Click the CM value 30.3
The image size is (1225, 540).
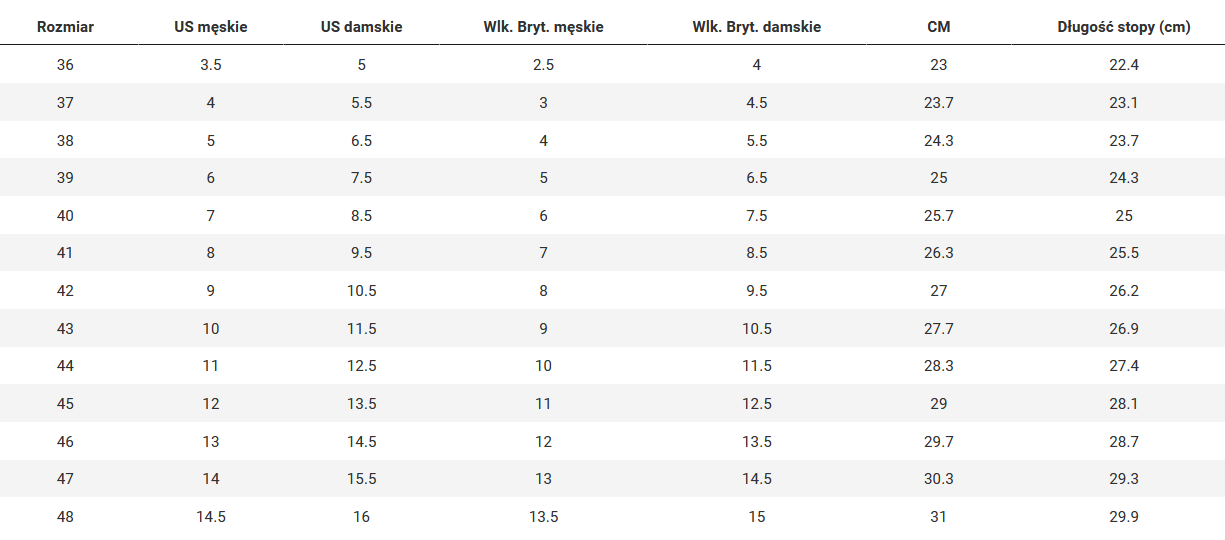pos(939,479)
